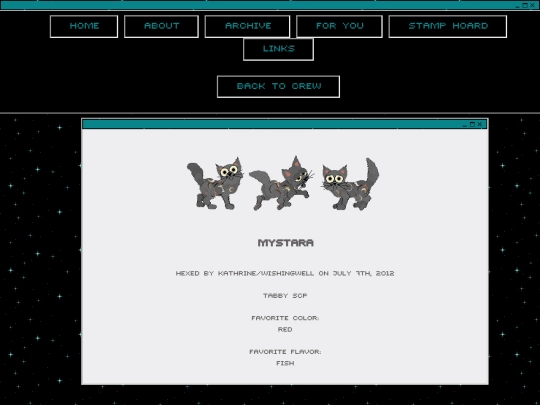Image resolution: width=540 pixels, height=405 pixels.
Task: Visit the For You page
Action: click(x=339, y=27)
